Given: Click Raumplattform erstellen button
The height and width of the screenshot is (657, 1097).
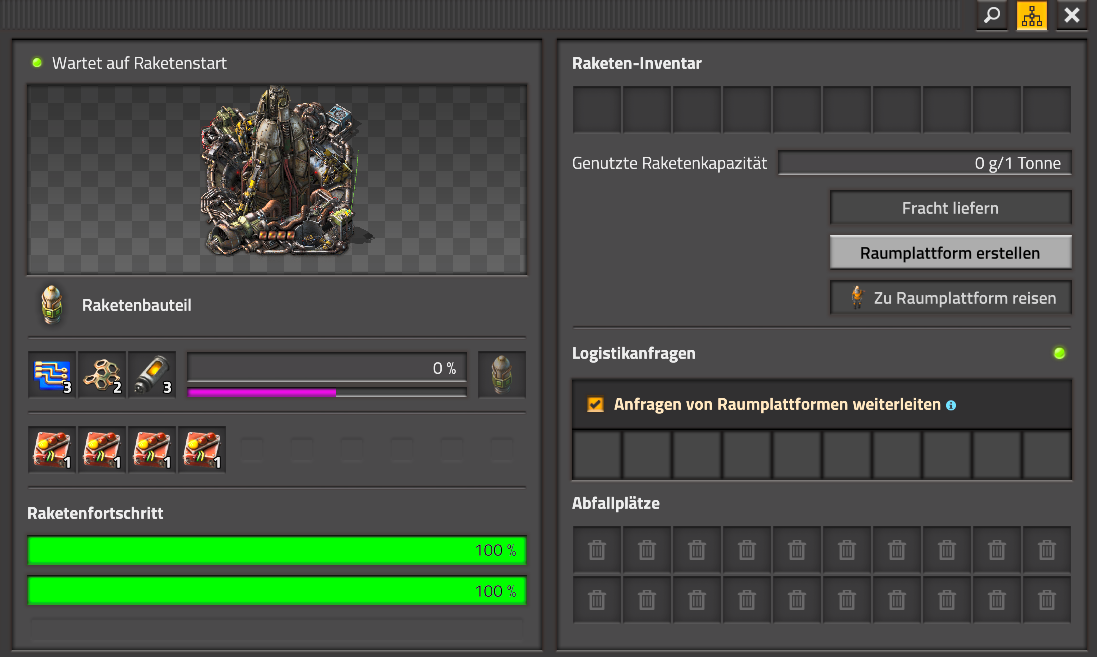Looking at the screenshot, I should [x=950, y=253].
